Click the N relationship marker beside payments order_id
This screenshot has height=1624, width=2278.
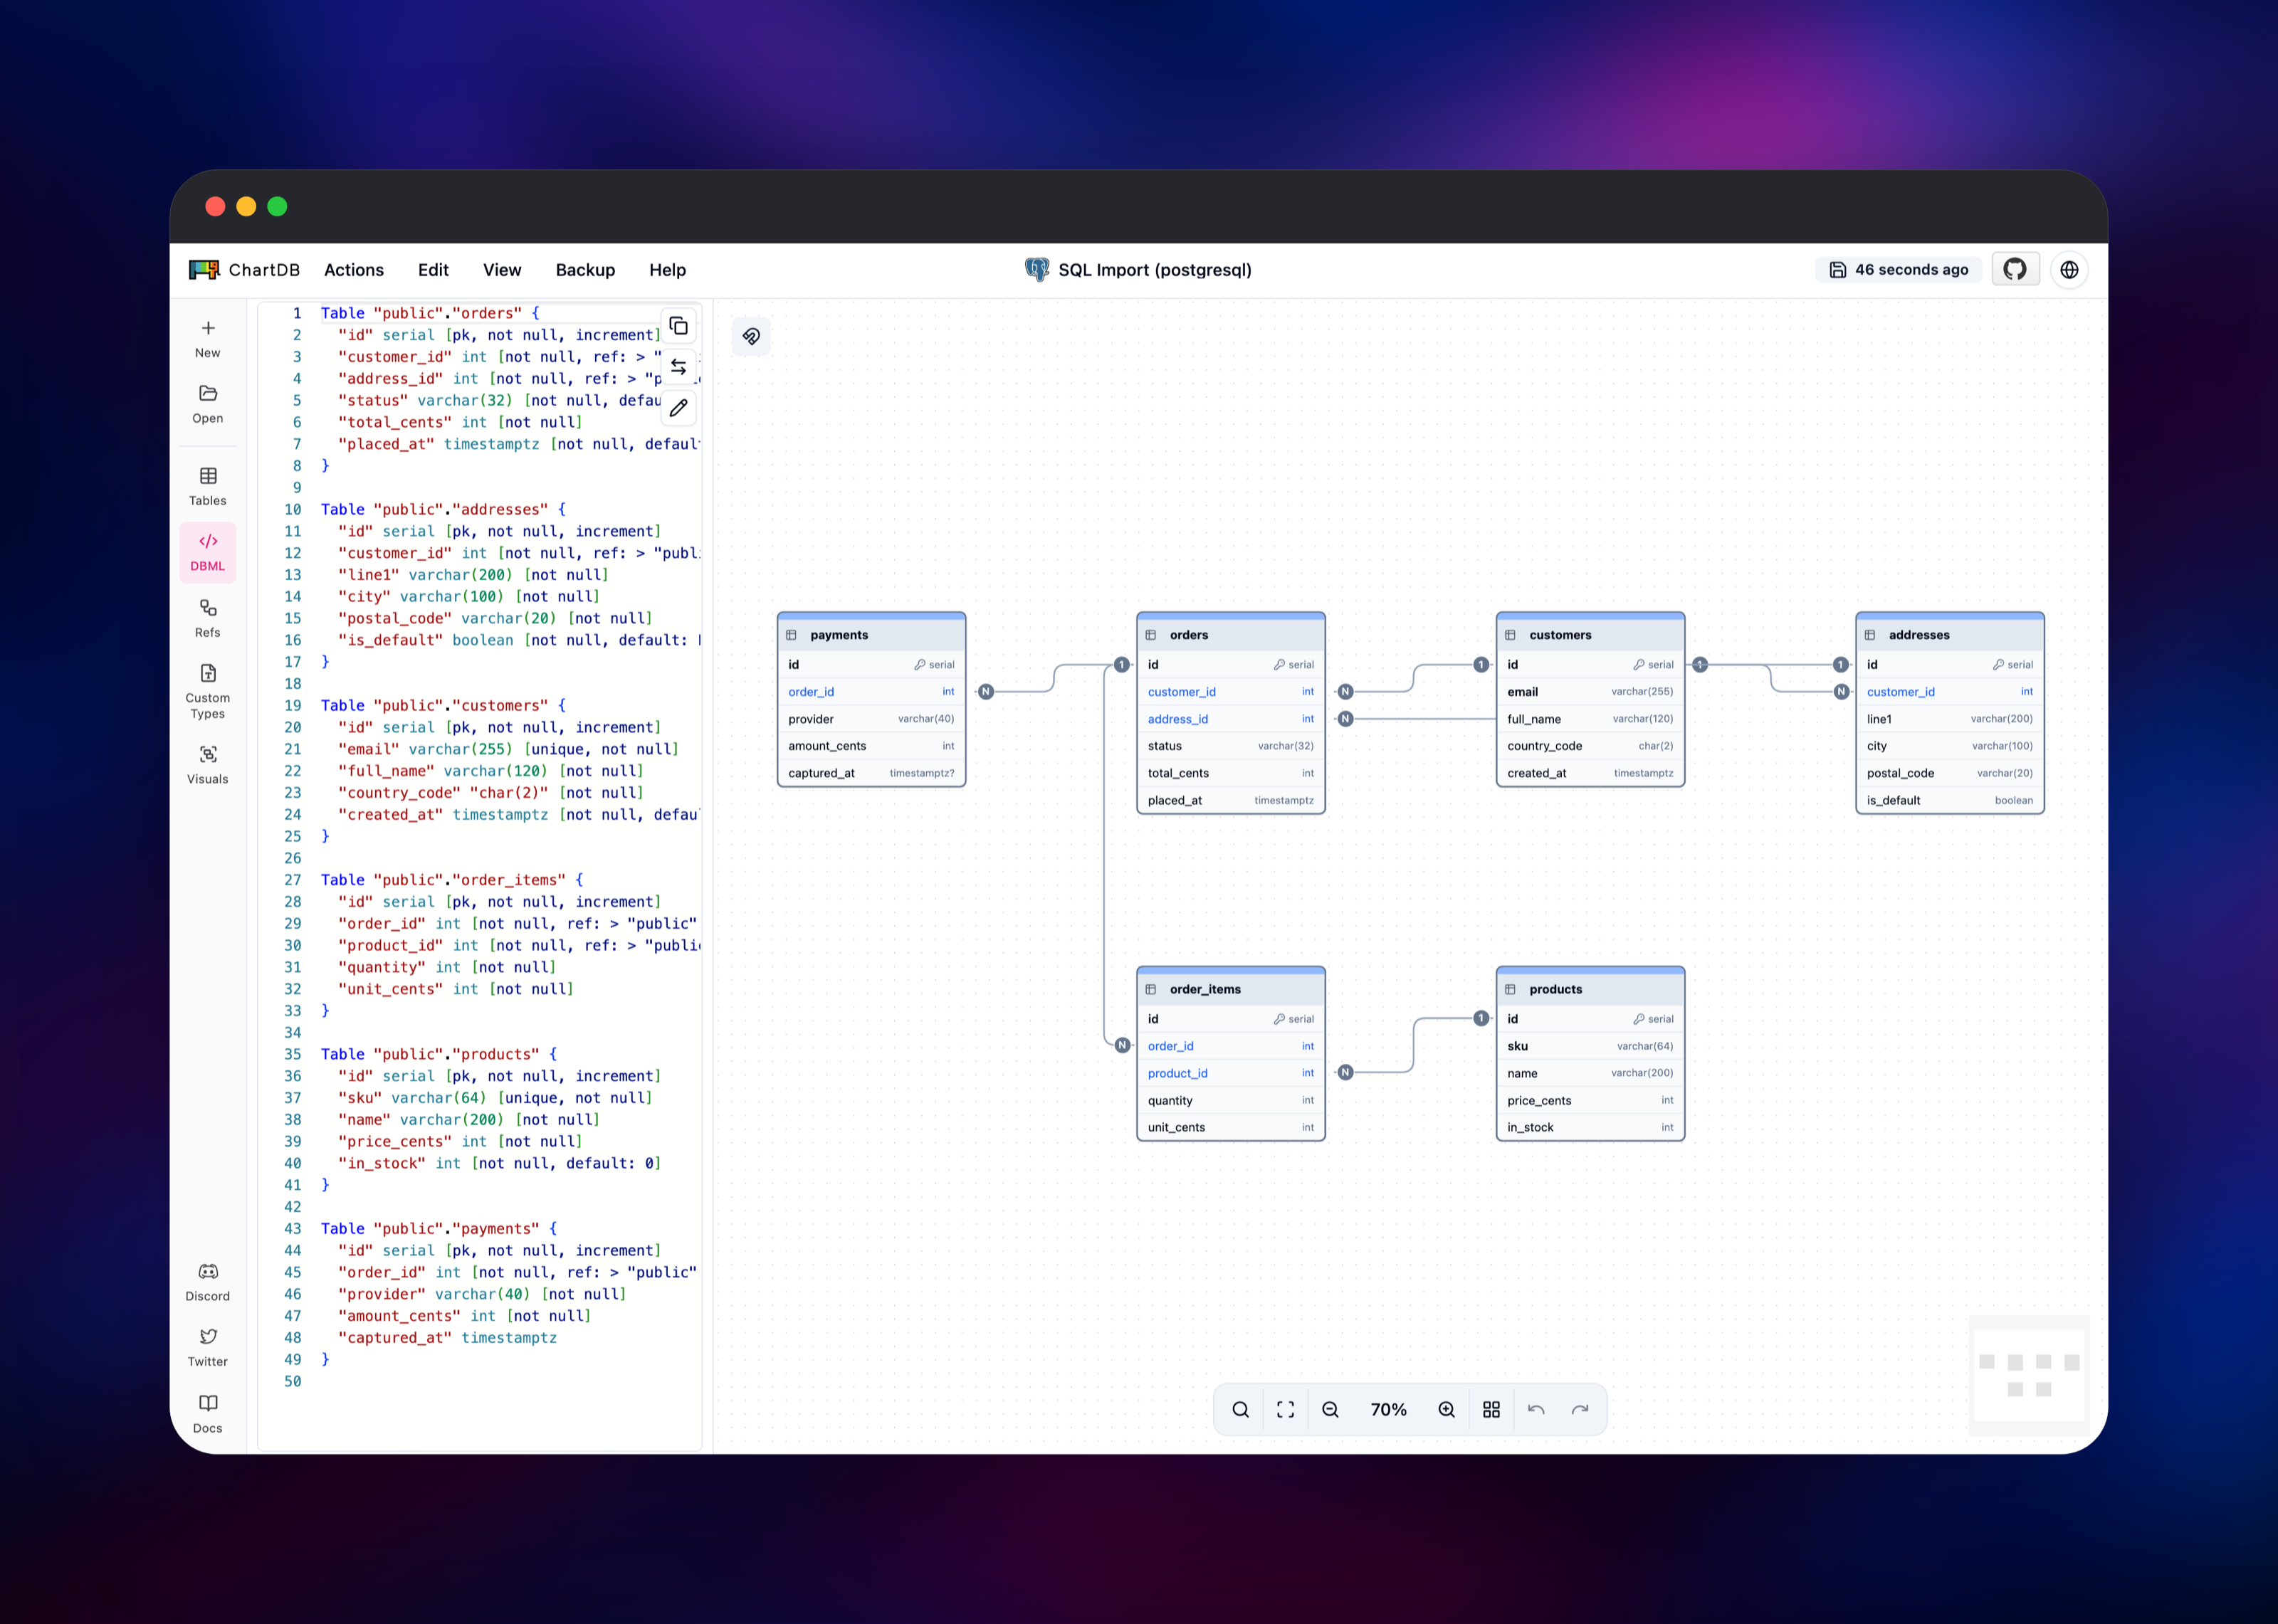click(x=986, y=691)
